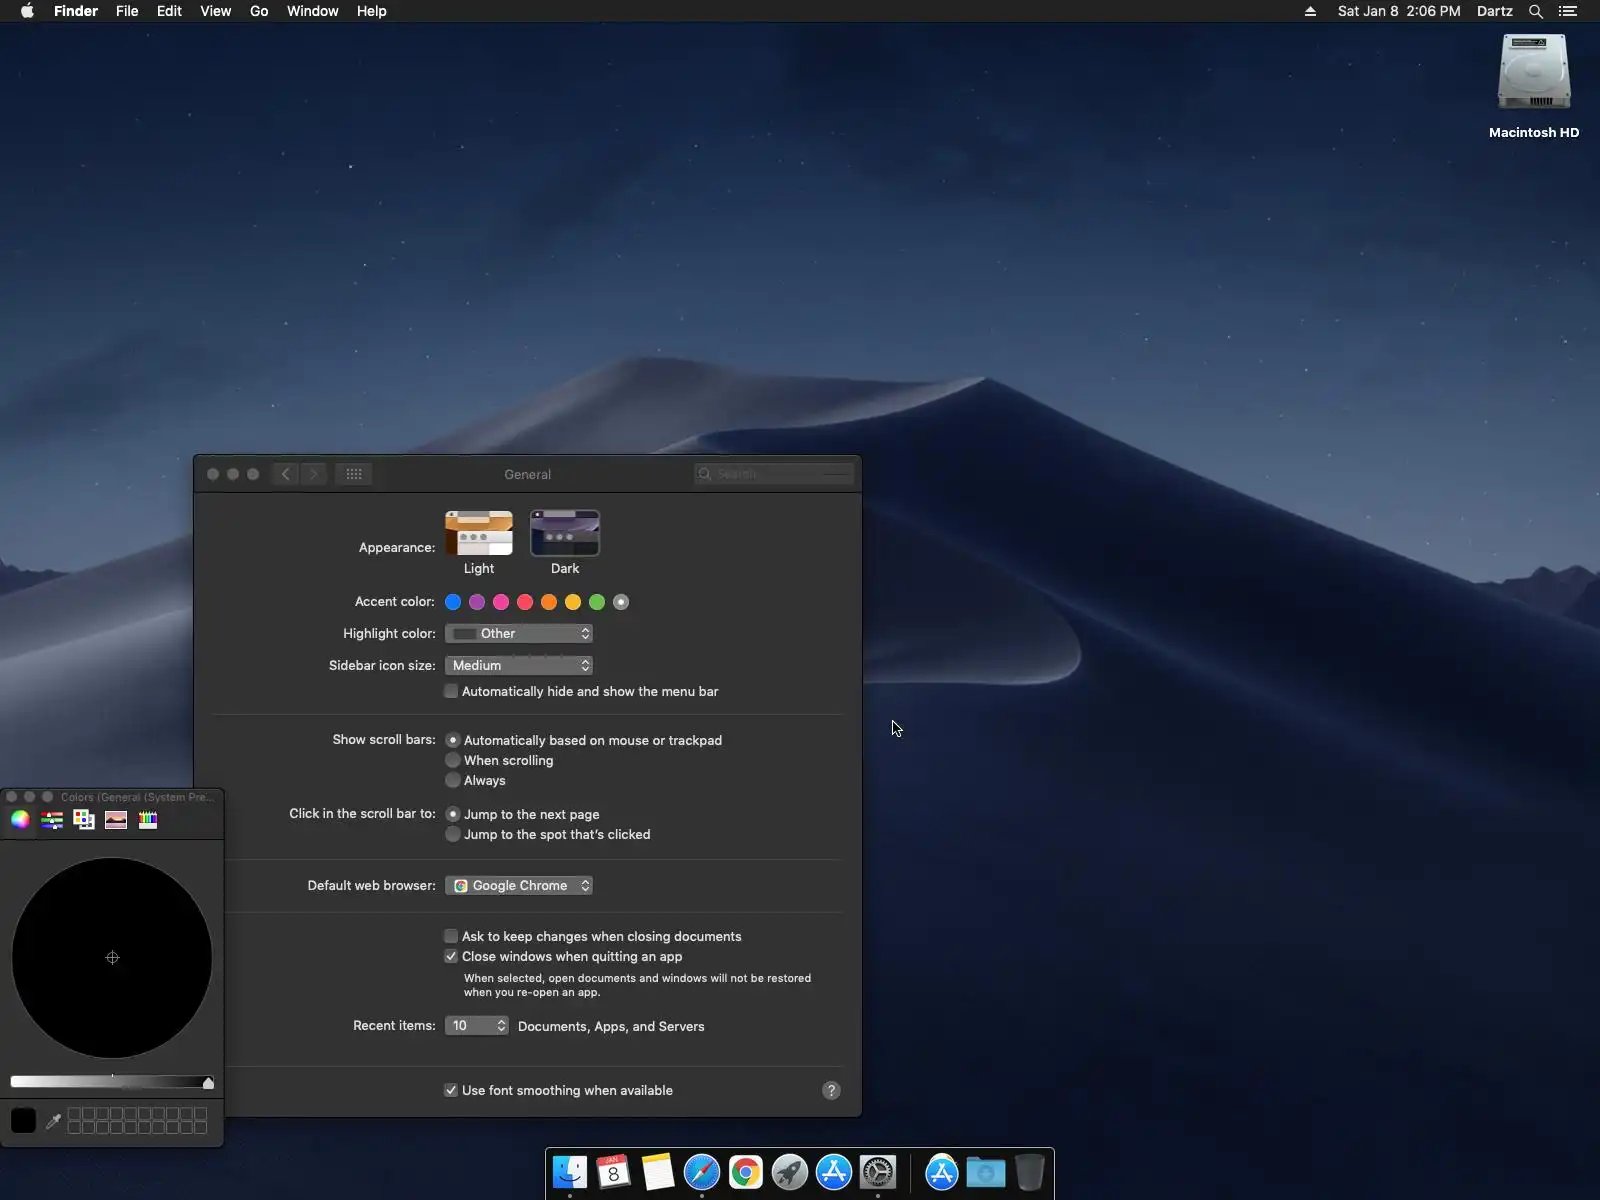Show all preferences with the grid button
Image resolution: width=1600 pixels, height=1200 pixels.
click(354, 474)
